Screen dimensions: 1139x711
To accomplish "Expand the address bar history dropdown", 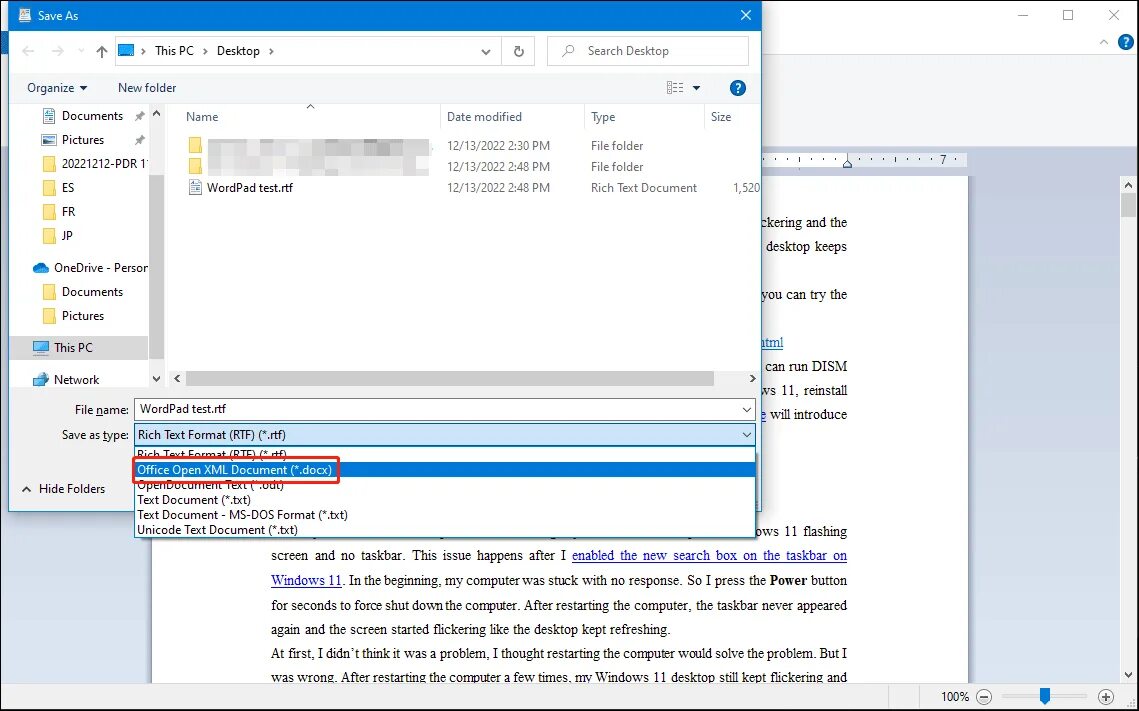I will [485, 52].
